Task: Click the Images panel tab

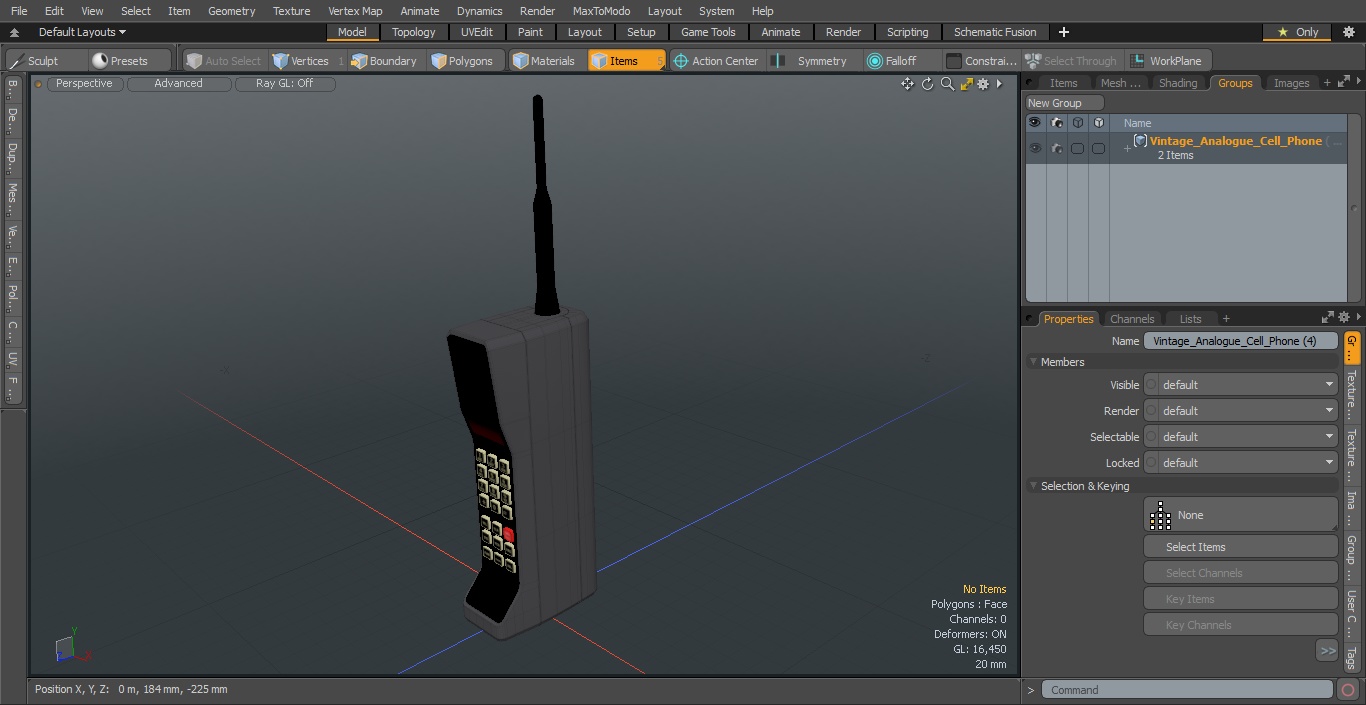Action: [x=1291, y=83]
